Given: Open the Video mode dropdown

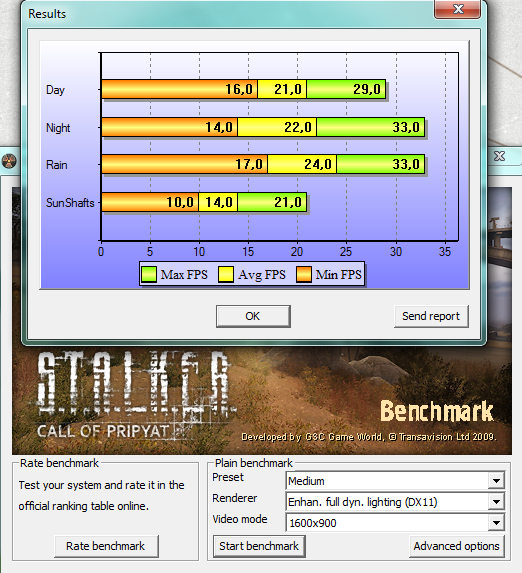Looking at the screenshot, I should (x=496, y=523).
